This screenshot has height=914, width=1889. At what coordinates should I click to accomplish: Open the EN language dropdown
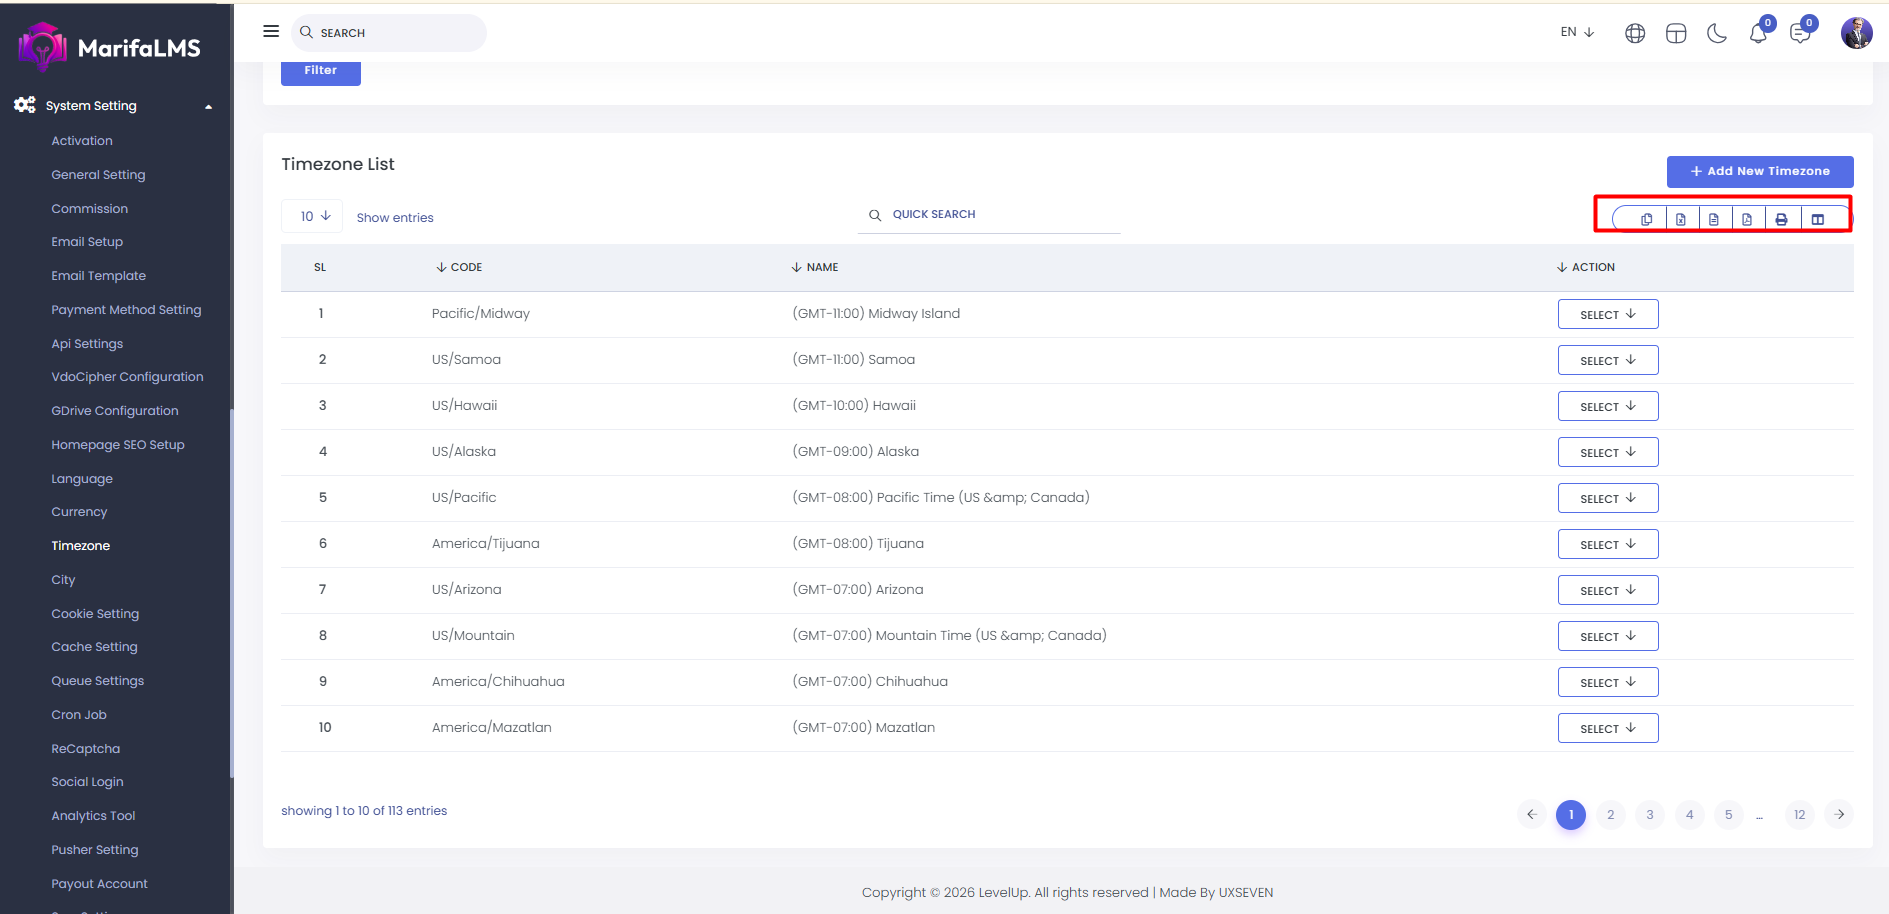(1577, 32)
